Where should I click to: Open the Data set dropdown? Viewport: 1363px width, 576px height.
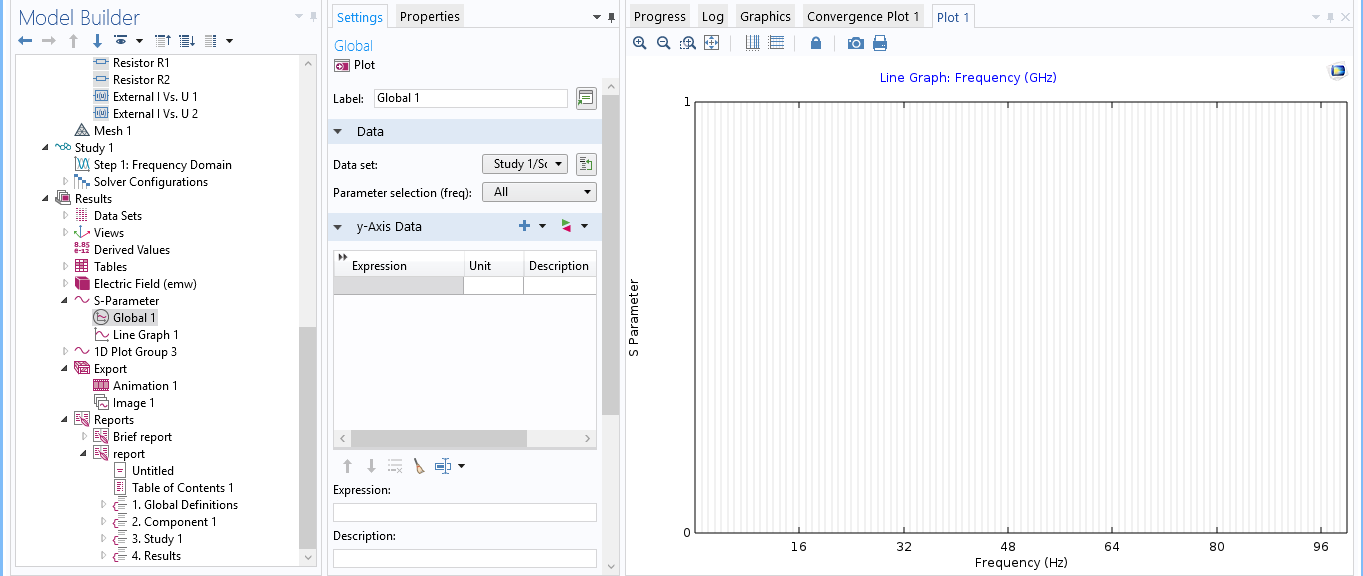click(x=525, y=164)
